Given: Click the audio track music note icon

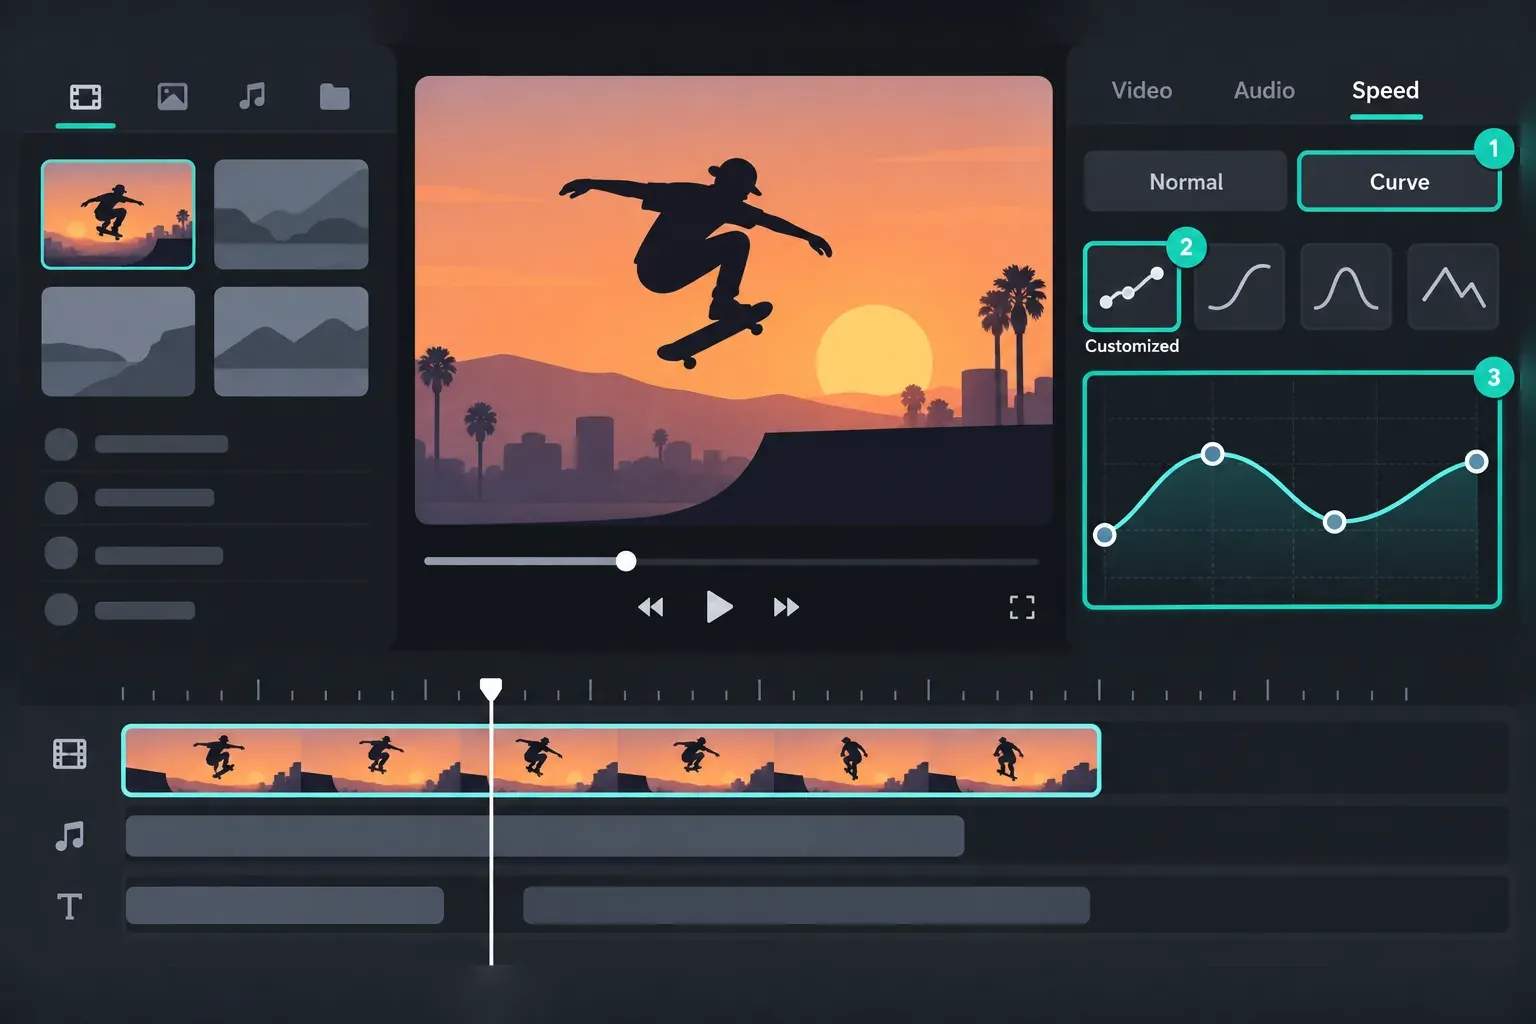Looking at the screenshot, I should point(69,835).
